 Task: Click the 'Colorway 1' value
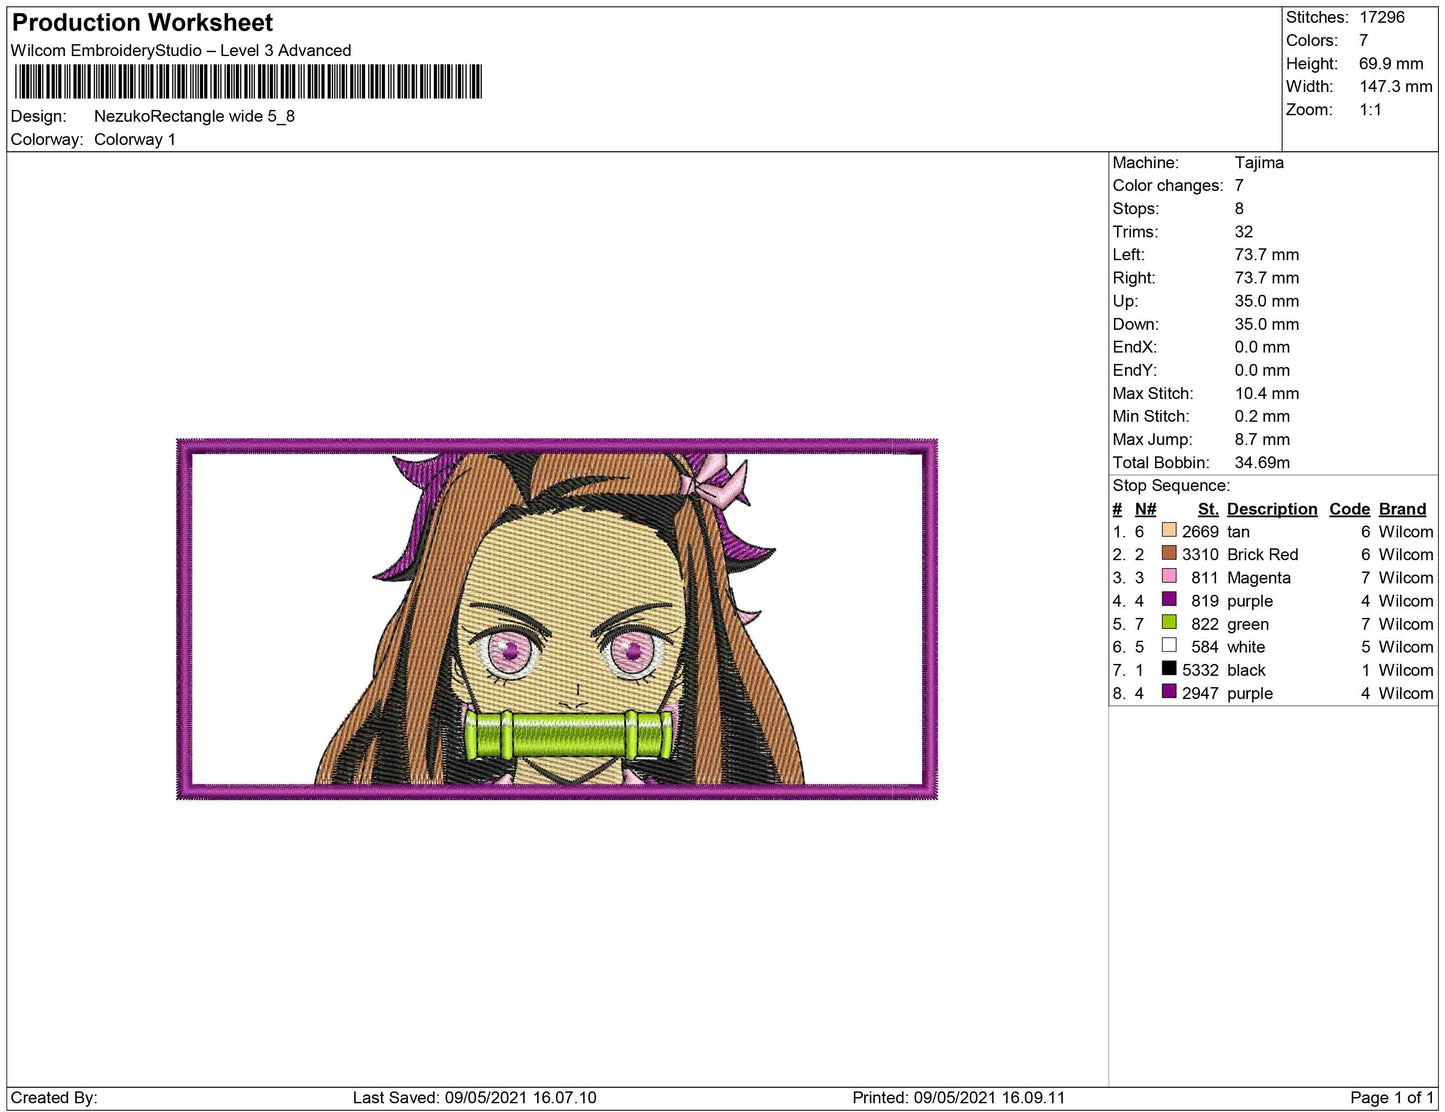click(x=135, y=139)
